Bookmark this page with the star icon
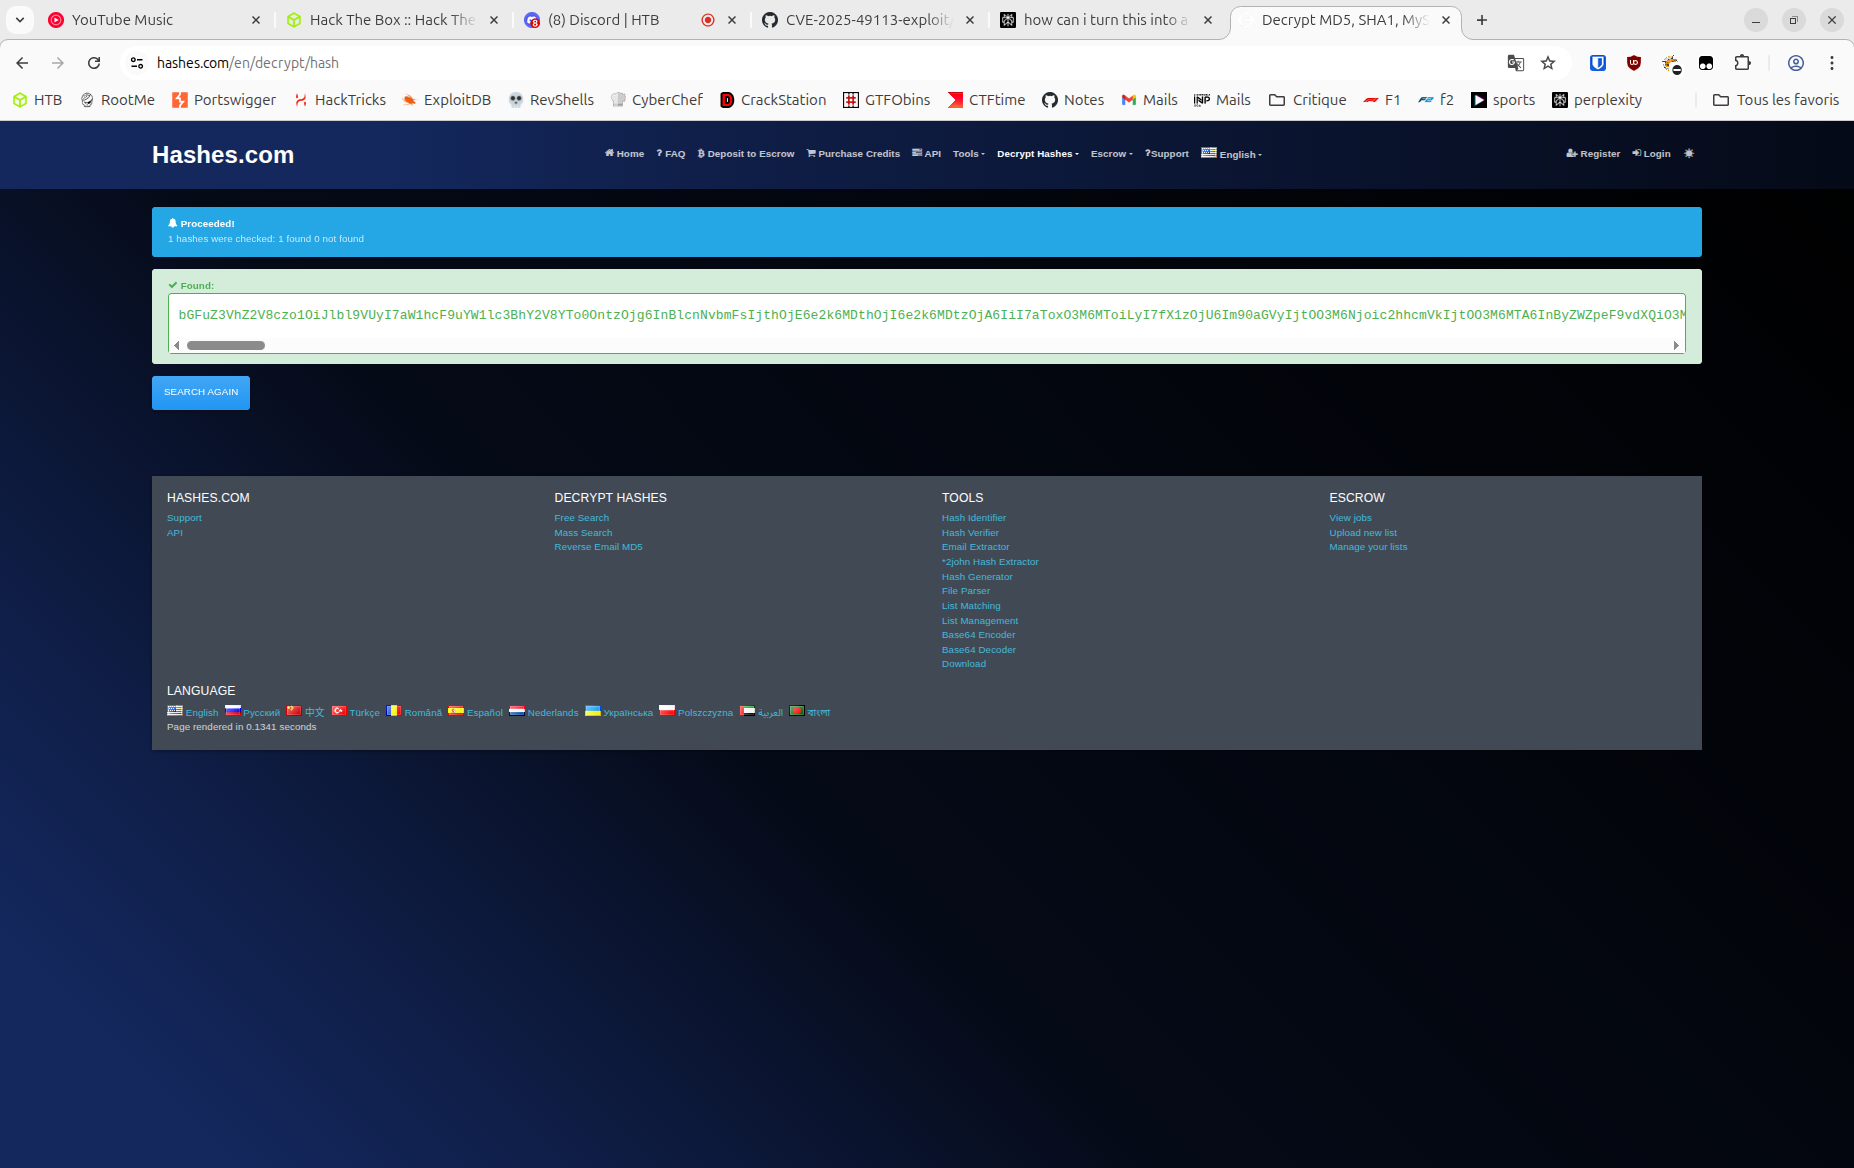Viewport: 1854px width, 1168px height. coord(1548,63)
